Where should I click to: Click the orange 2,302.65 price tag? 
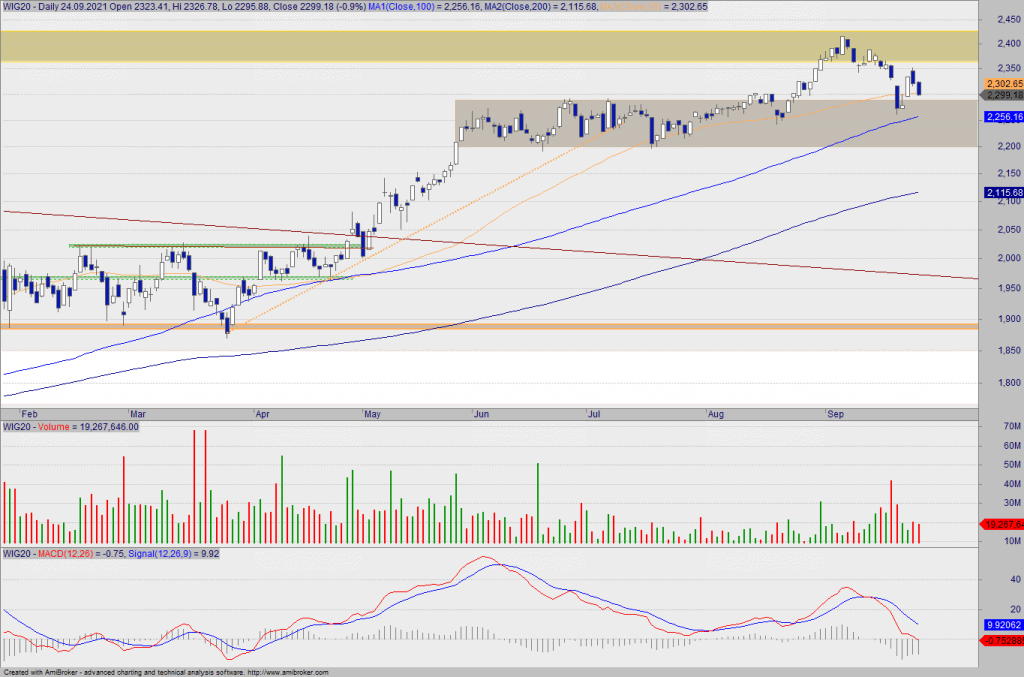[1003, 83]
